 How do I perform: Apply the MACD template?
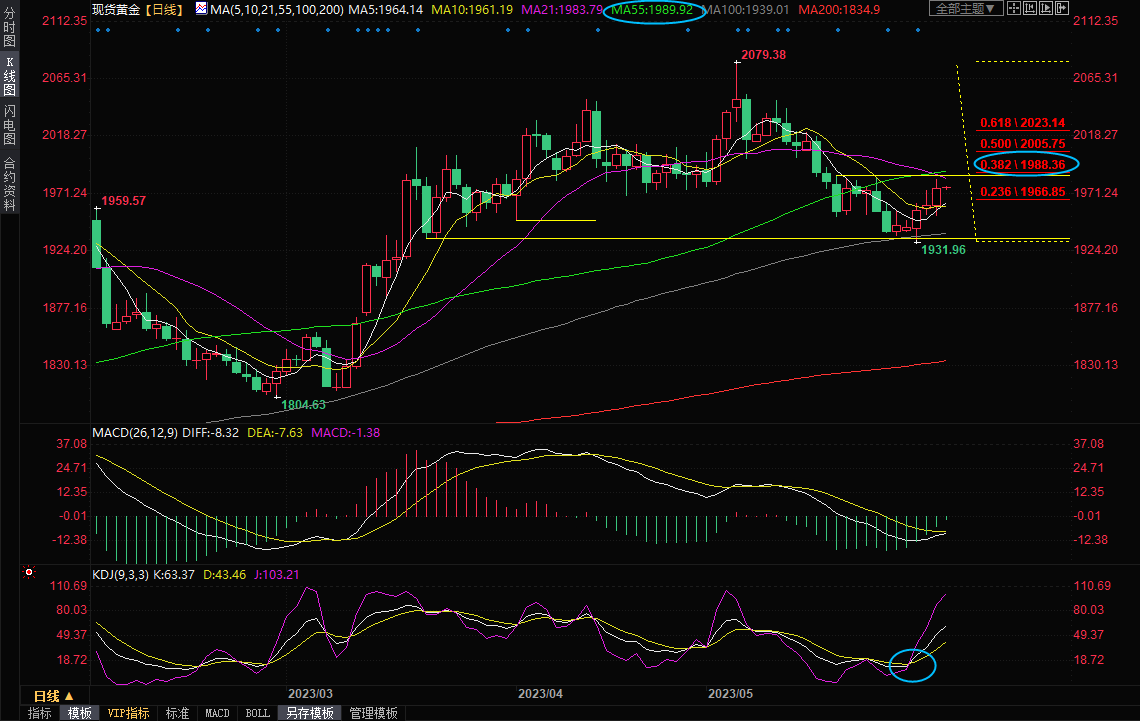click(217, 713)
